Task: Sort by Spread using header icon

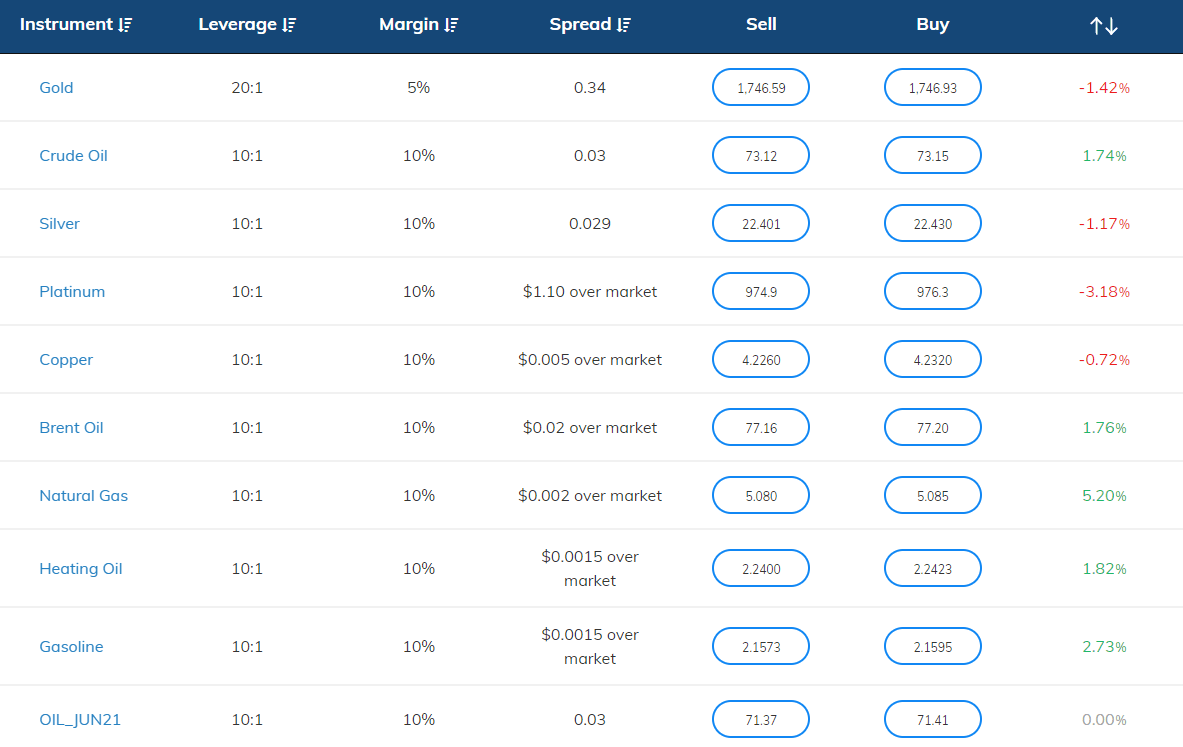Action: click(624, 25)
